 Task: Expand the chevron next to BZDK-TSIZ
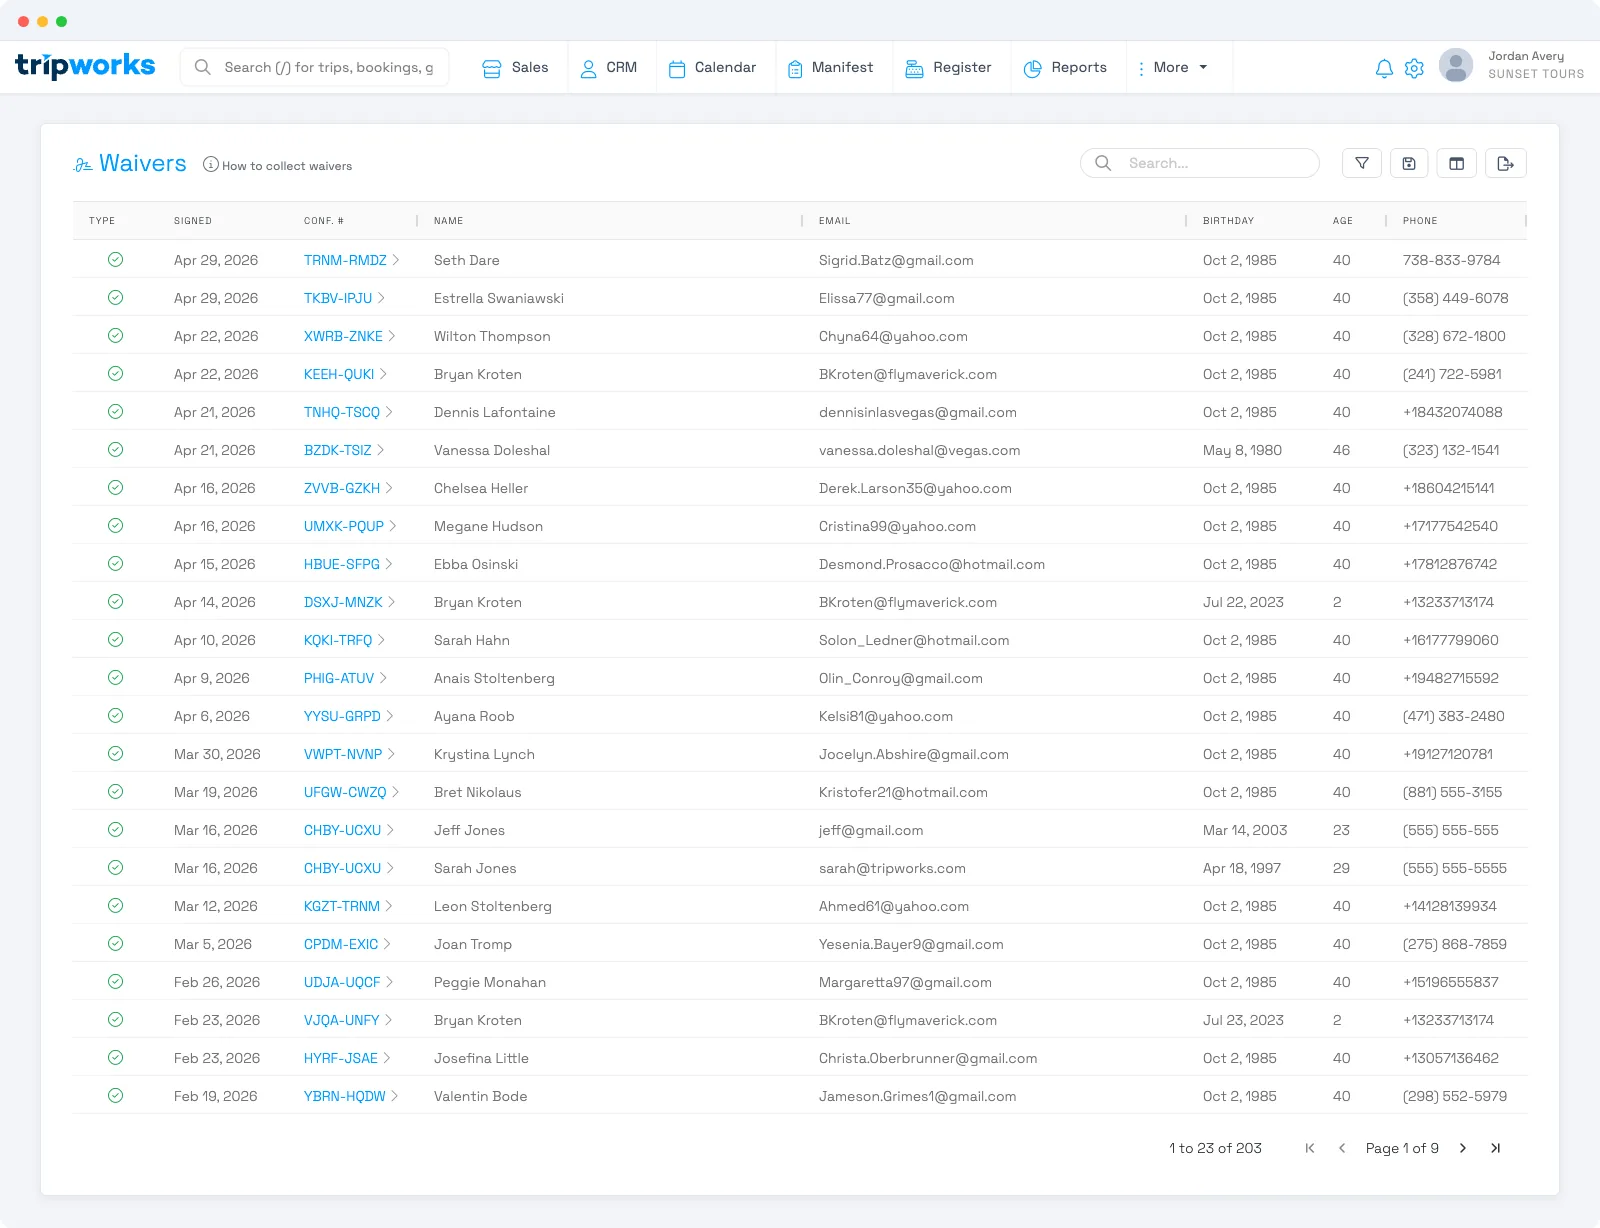tap(381, 450)
